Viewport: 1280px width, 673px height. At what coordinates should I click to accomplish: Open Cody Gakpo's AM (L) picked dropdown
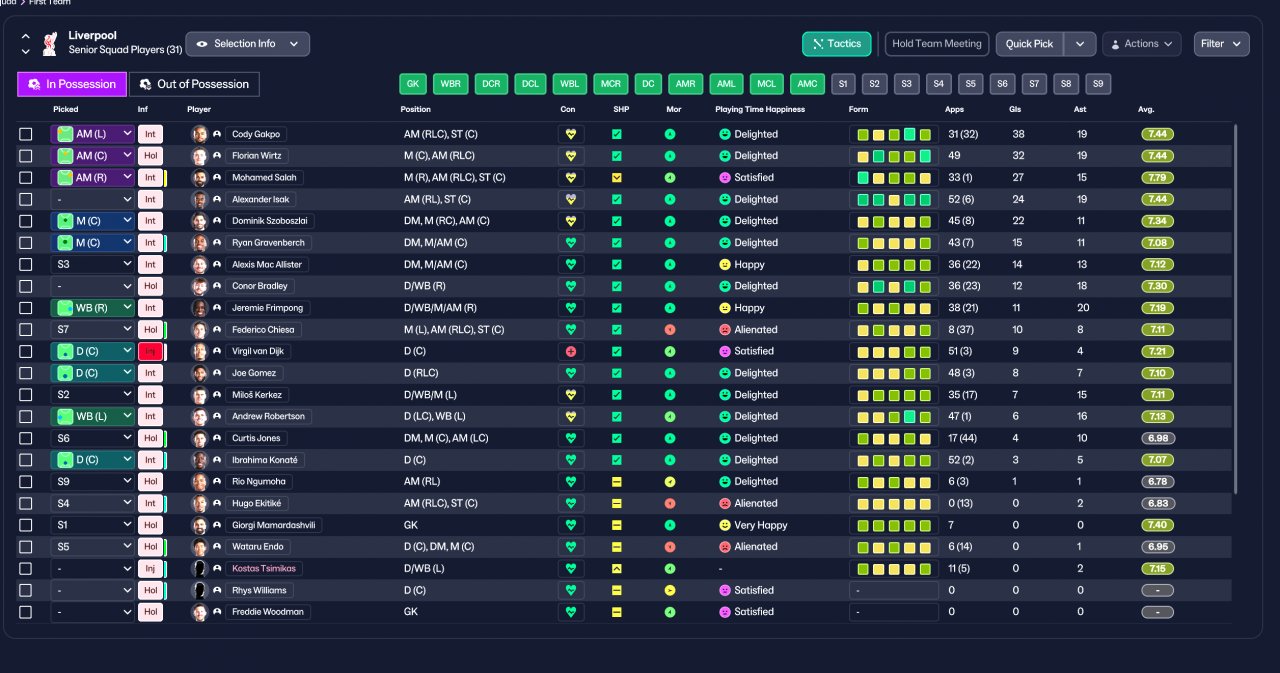point(93,134)
